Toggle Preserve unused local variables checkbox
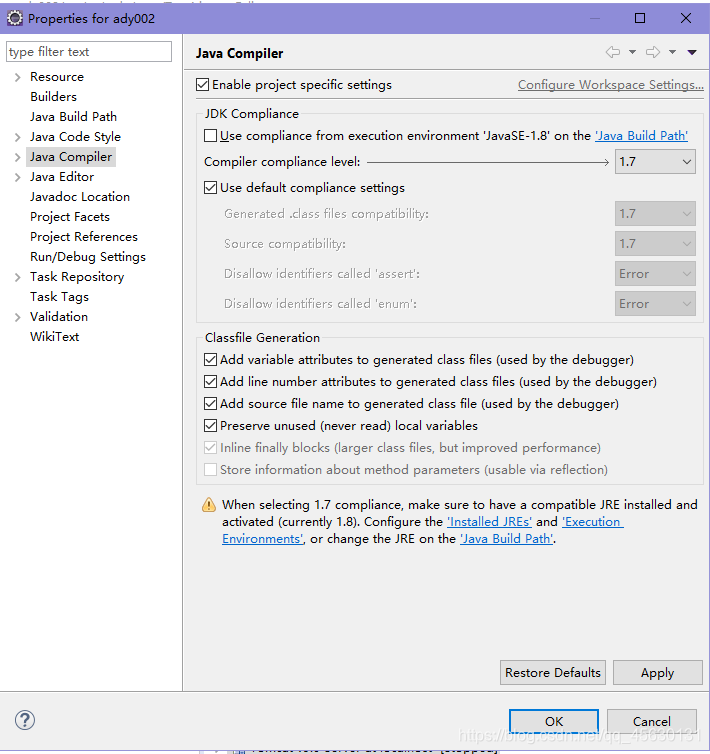 click(210, 426)
